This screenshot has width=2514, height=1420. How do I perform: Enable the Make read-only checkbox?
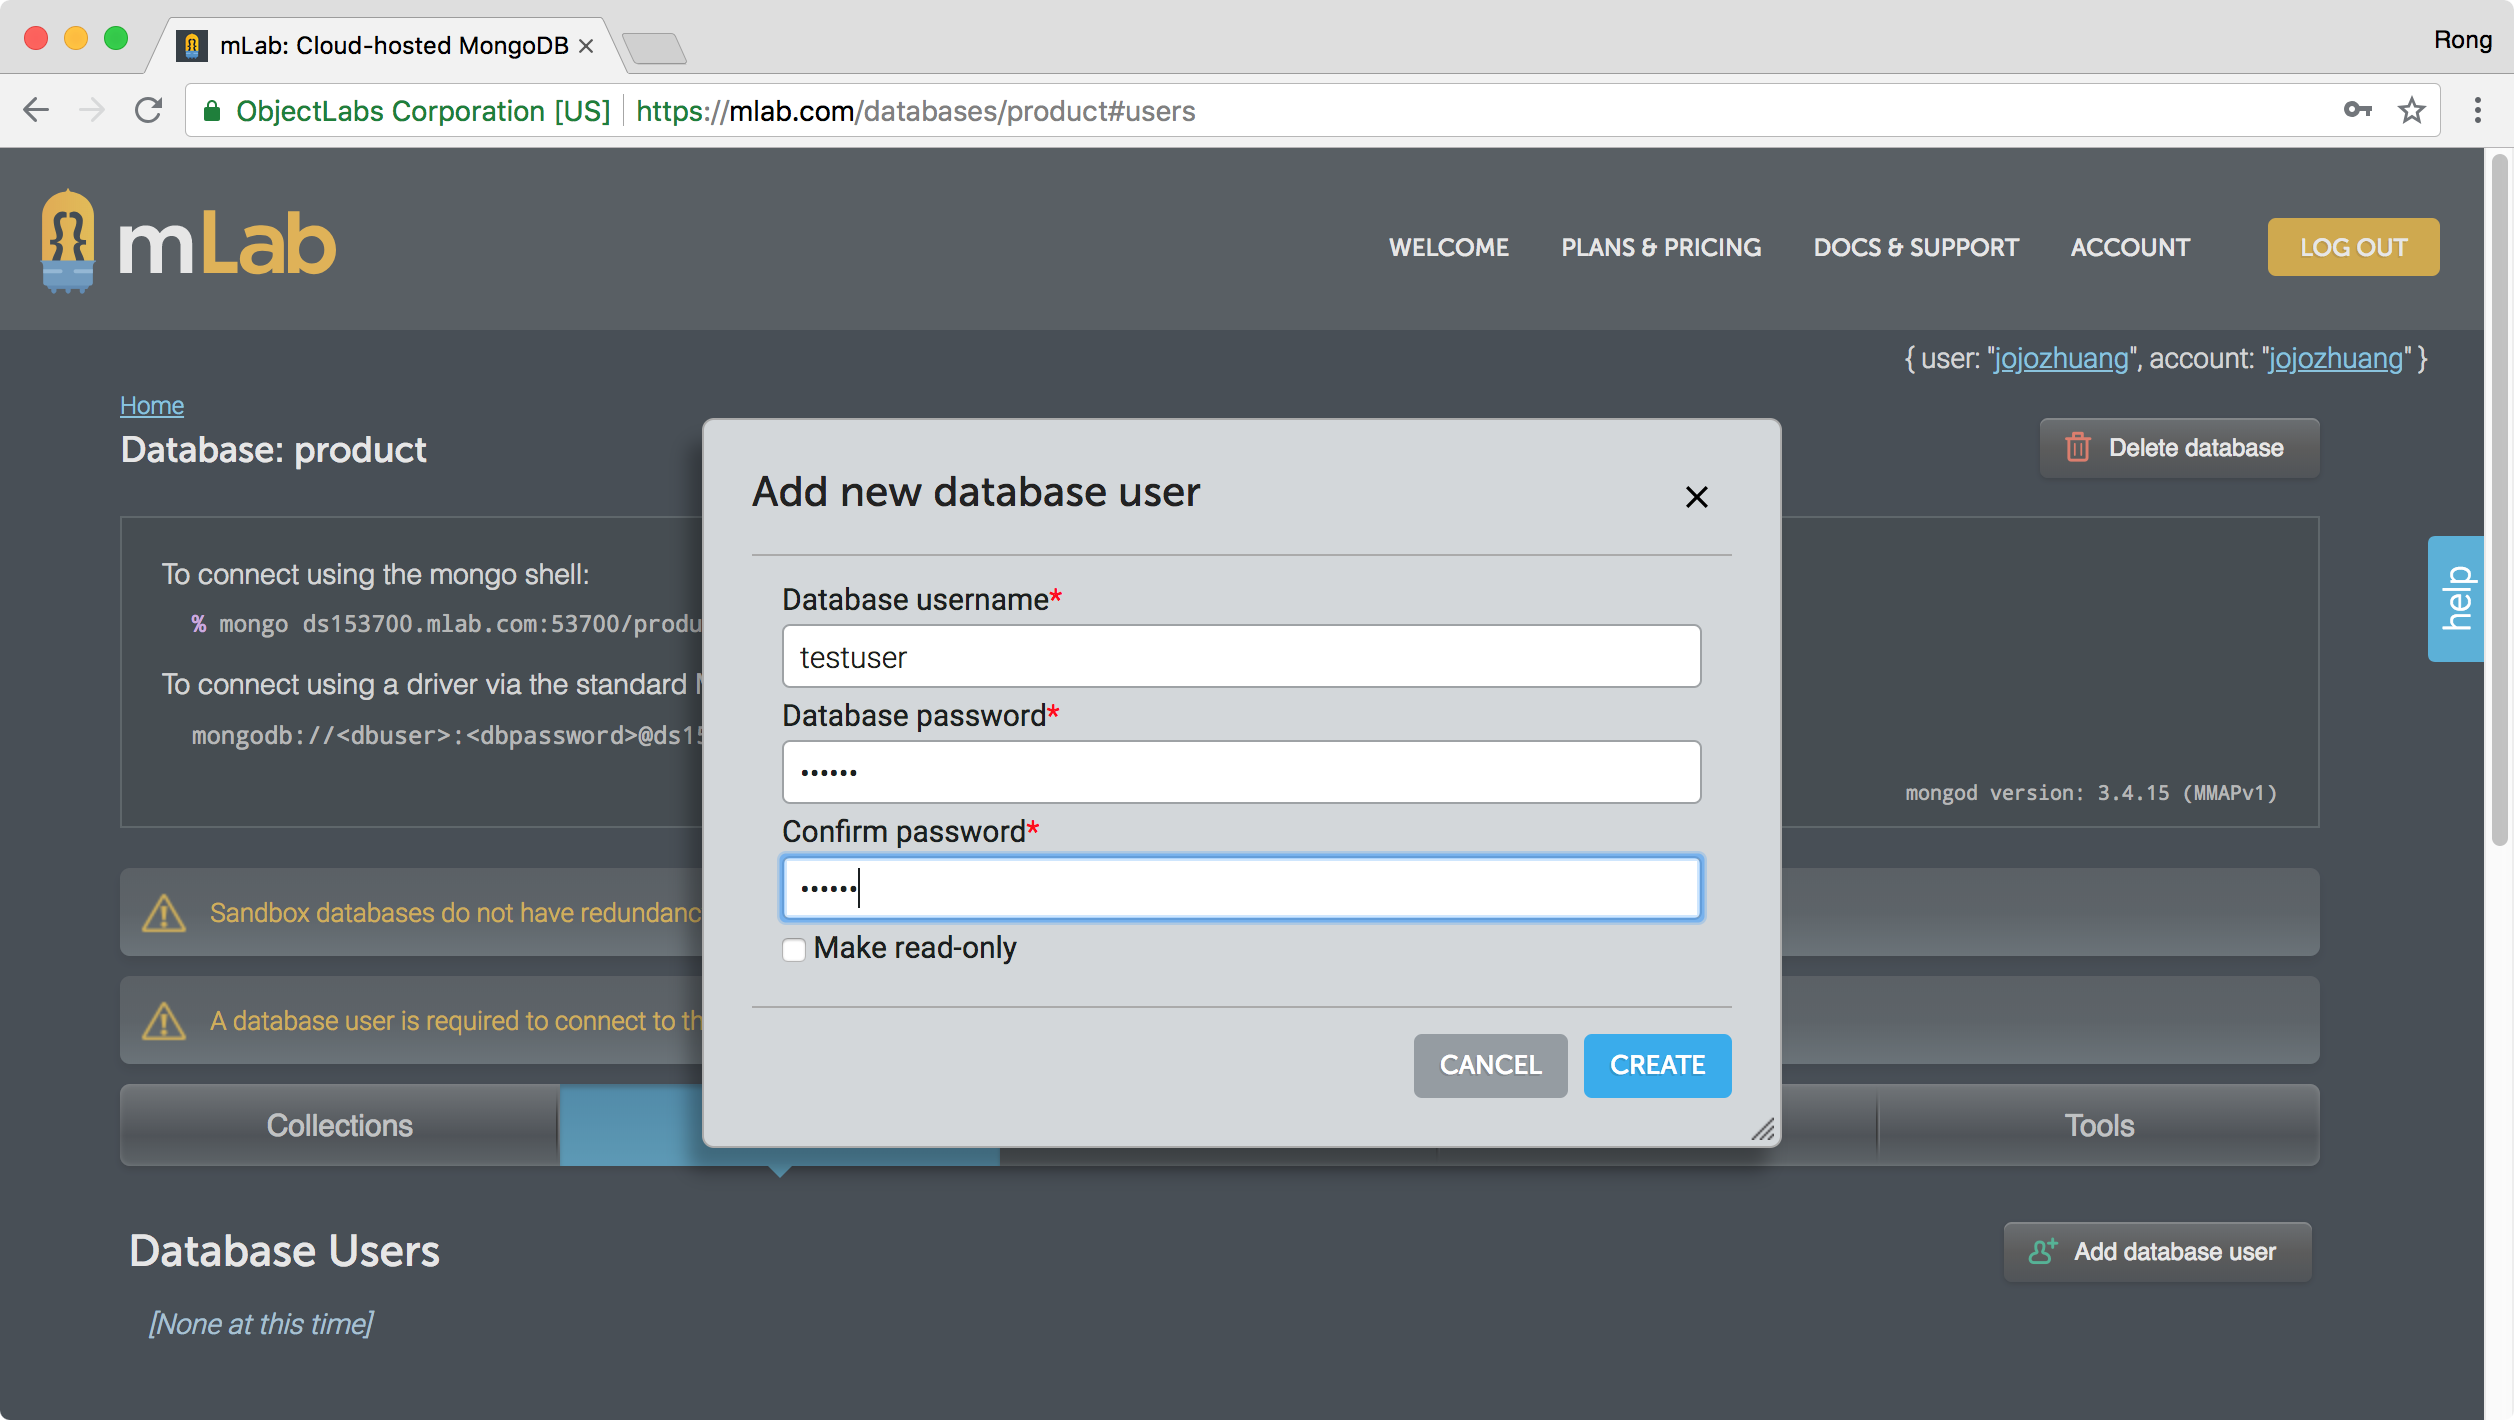click(x=794, y=949)
